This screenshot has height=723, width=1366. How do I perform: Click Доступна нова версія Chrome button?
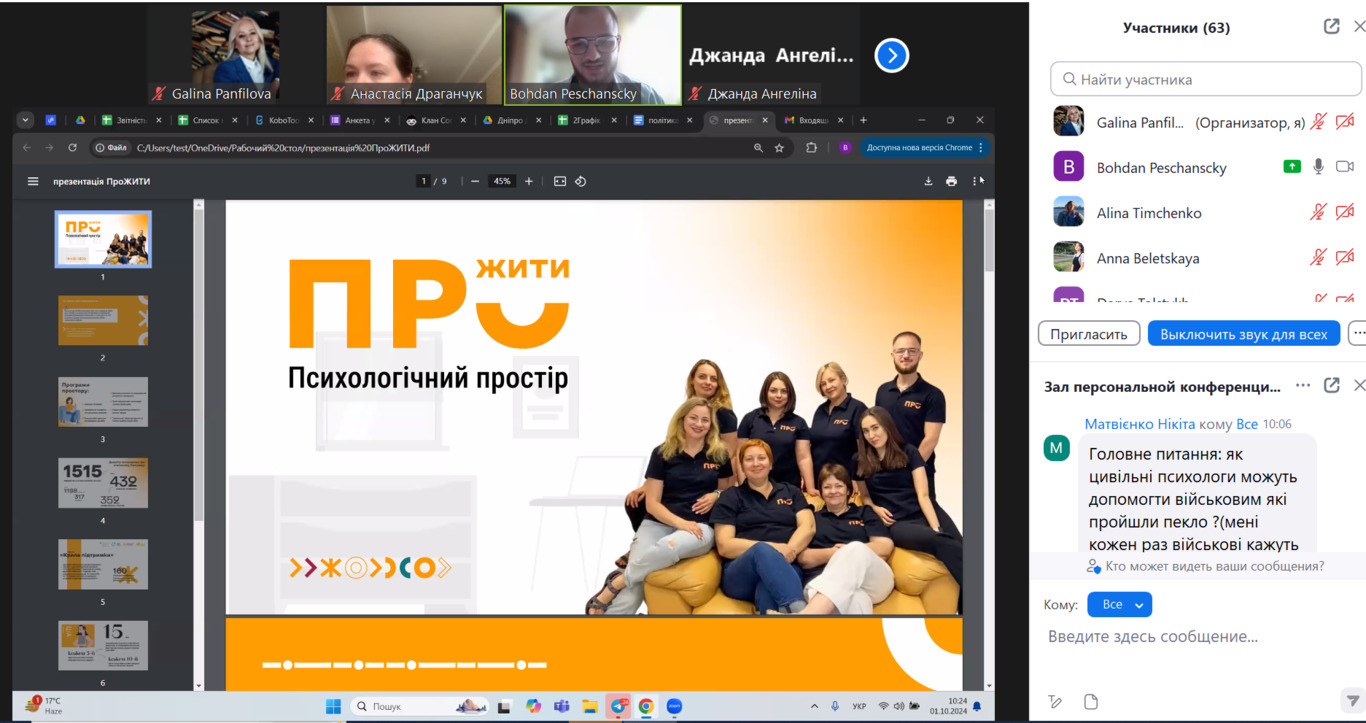click(924, 148)
